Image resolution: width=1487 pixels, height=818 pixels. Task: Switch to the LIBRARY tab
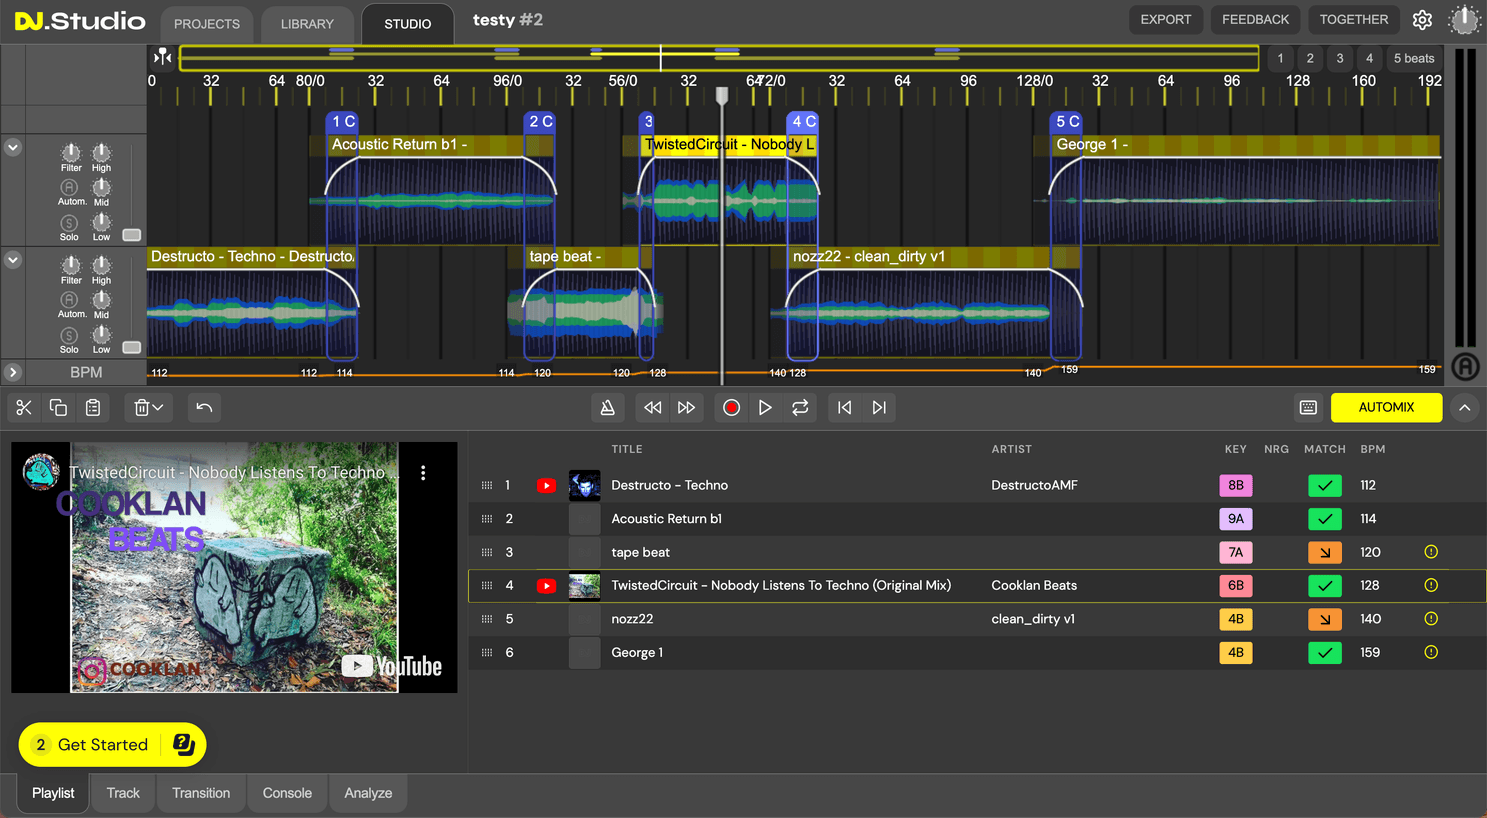(x=307, y=24)
